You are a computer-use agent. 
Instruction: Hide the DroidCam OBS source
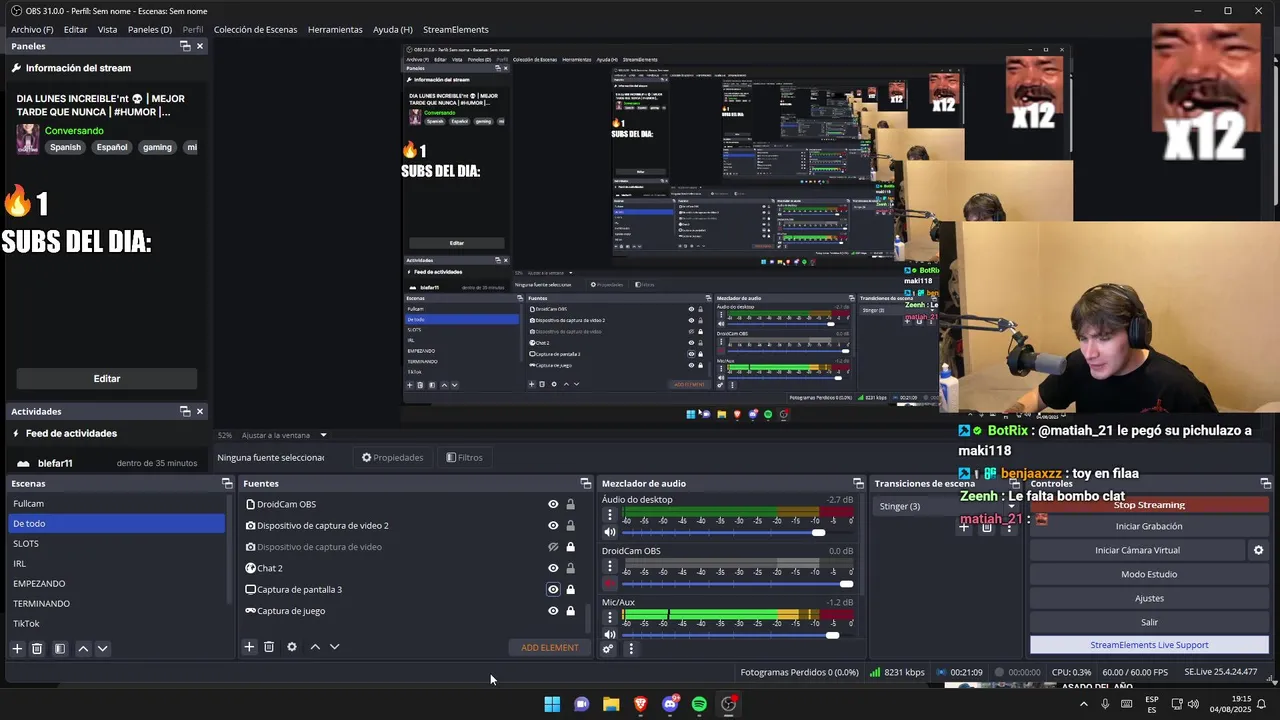tap(553, 505)
